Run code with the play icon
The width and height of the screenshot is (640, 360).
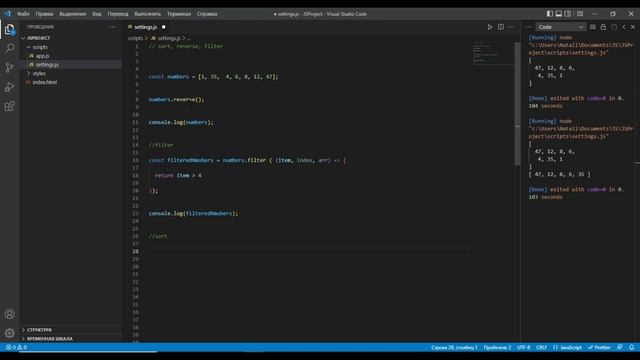click(490, 27)
